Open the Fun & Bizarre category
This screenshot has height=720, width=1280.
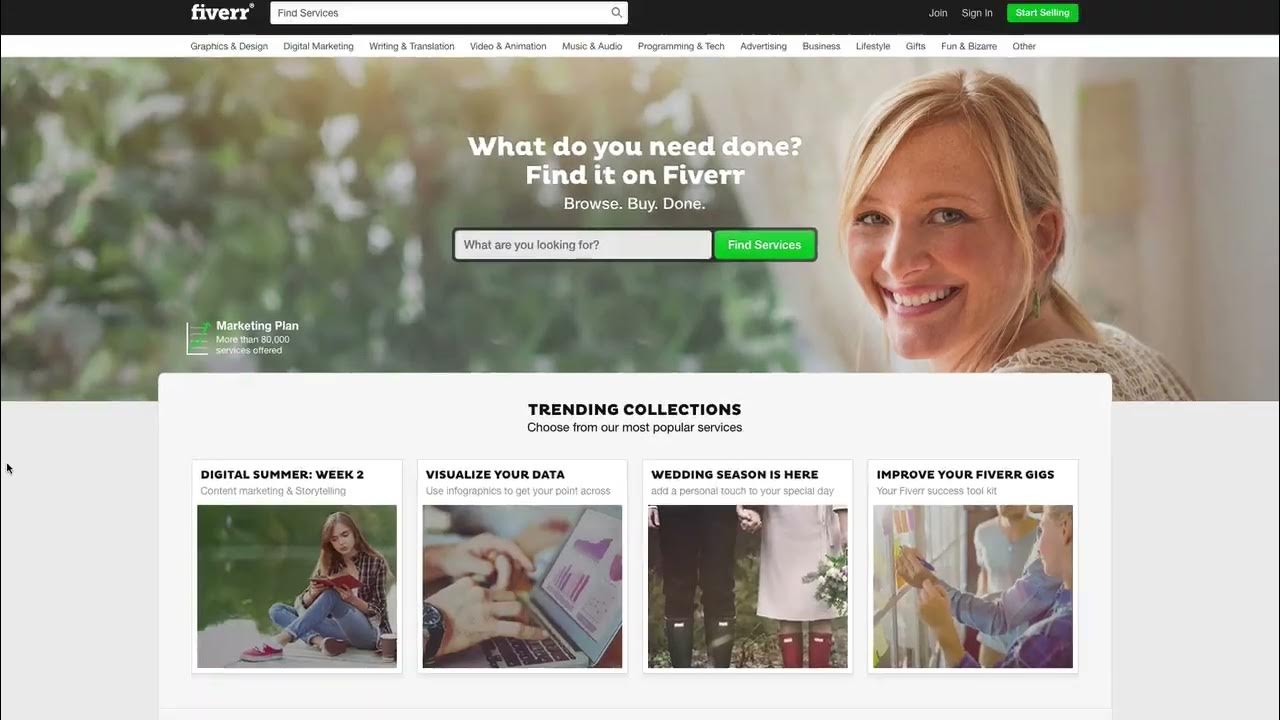click(969, 46)
